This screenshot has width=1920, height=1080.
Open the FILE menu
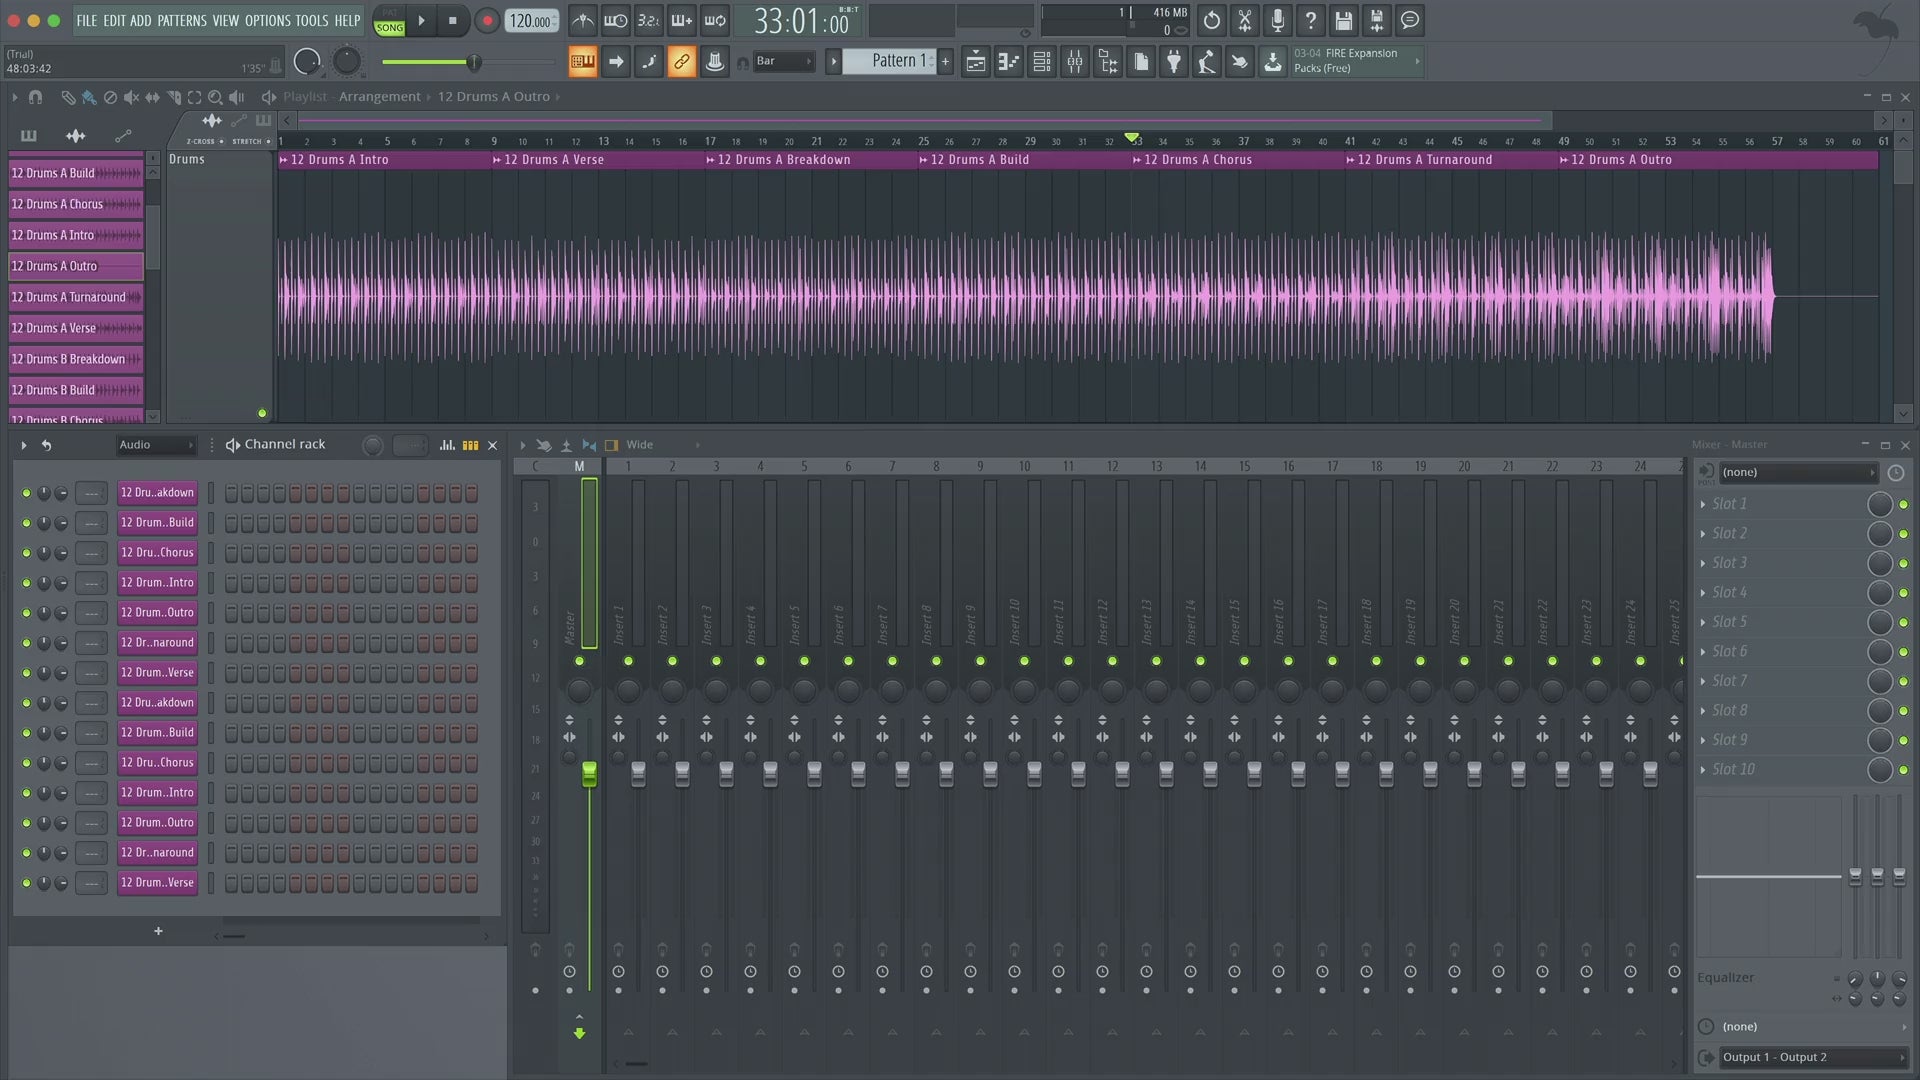[x=87, y=20]
